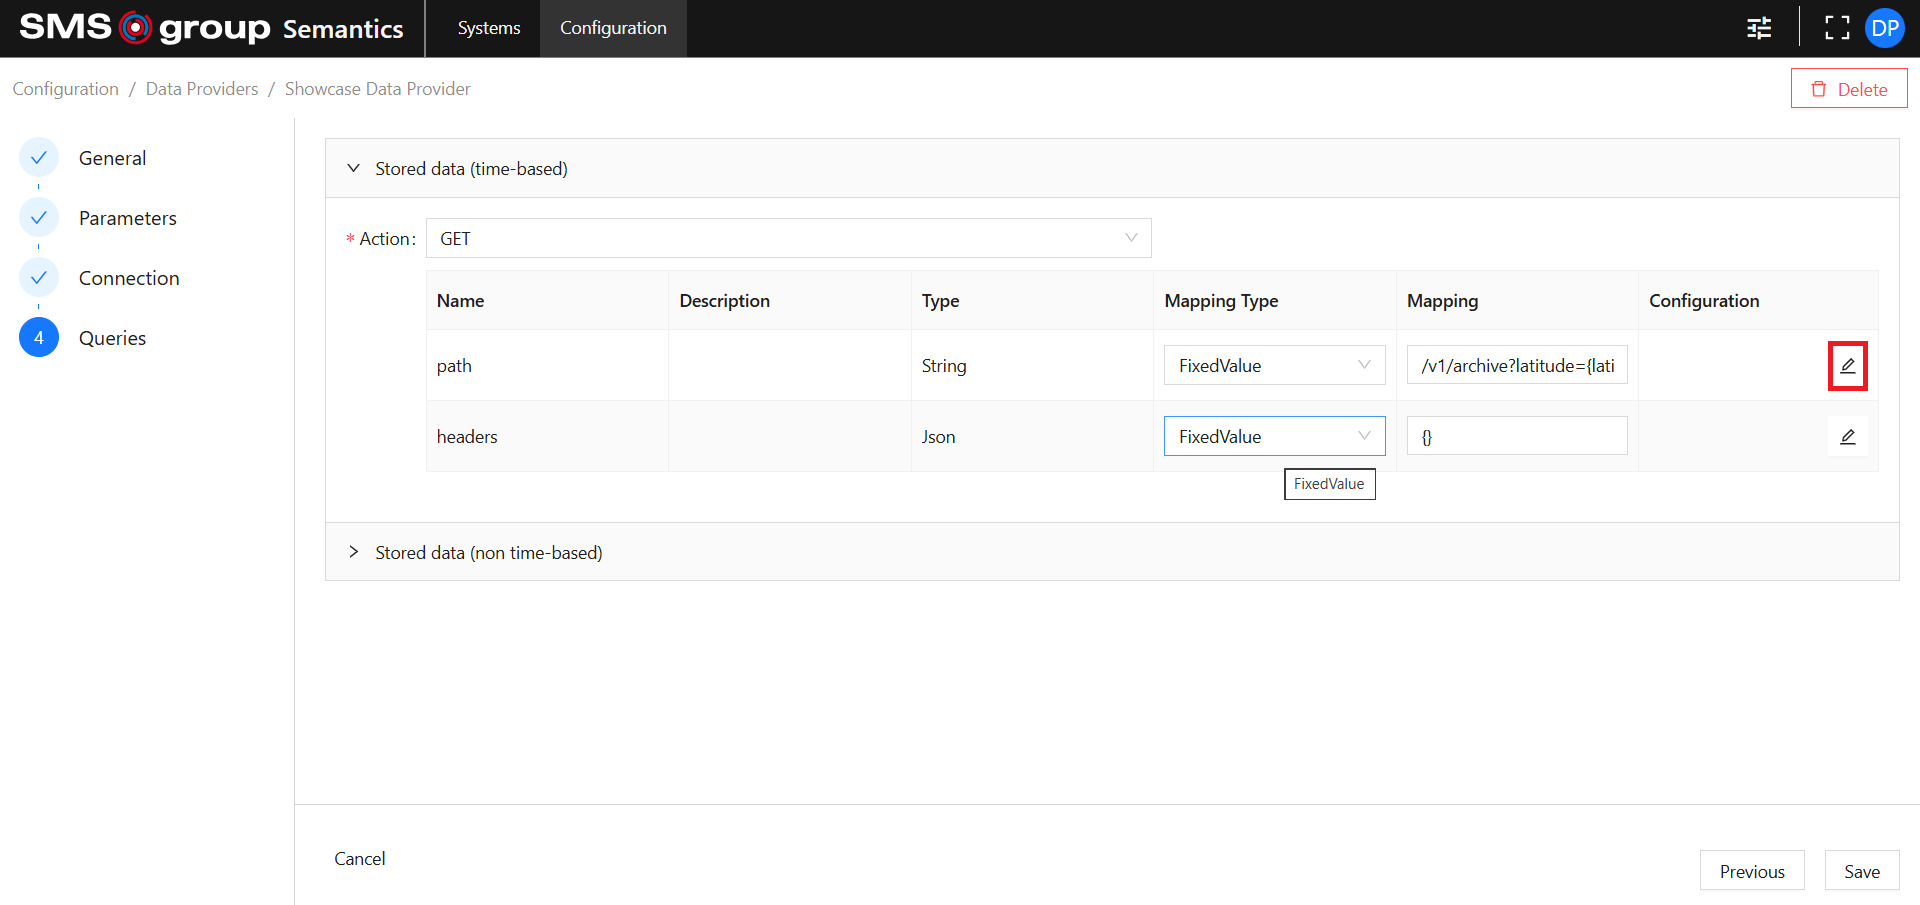Screen dimensions: 1920x905
Task: Click the Save button
Action: click(1862, 871)
